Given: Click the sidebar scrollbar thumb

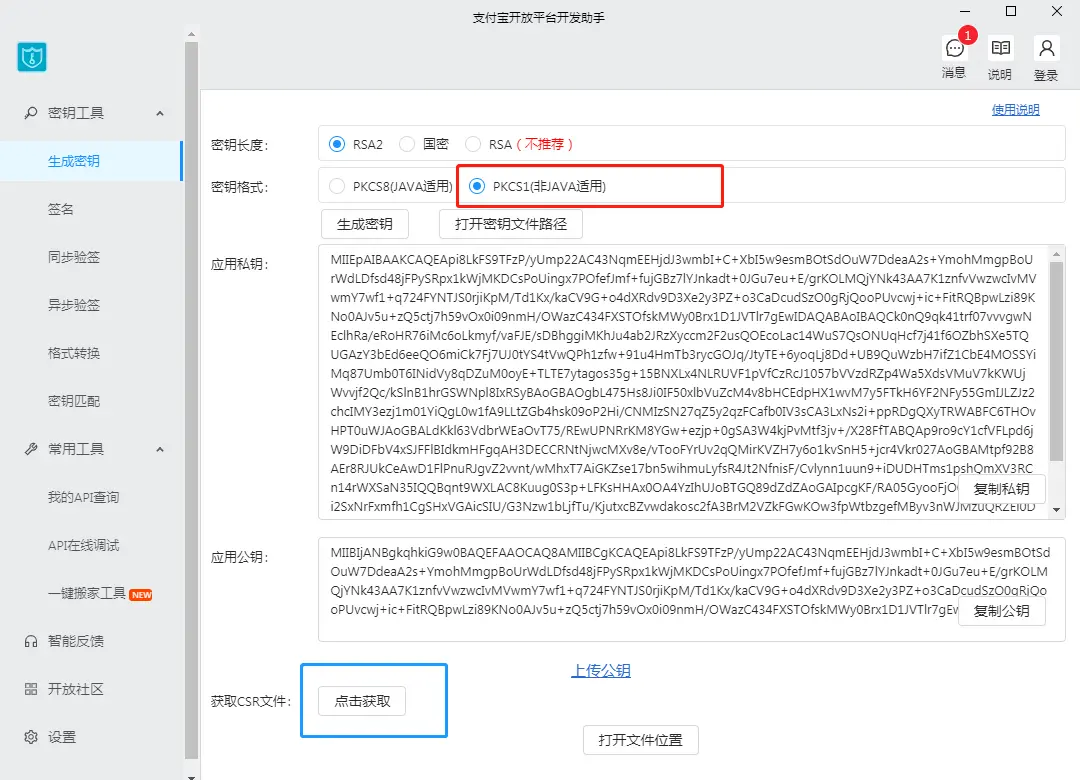Looking at the screenshot, I should [191, 401].
